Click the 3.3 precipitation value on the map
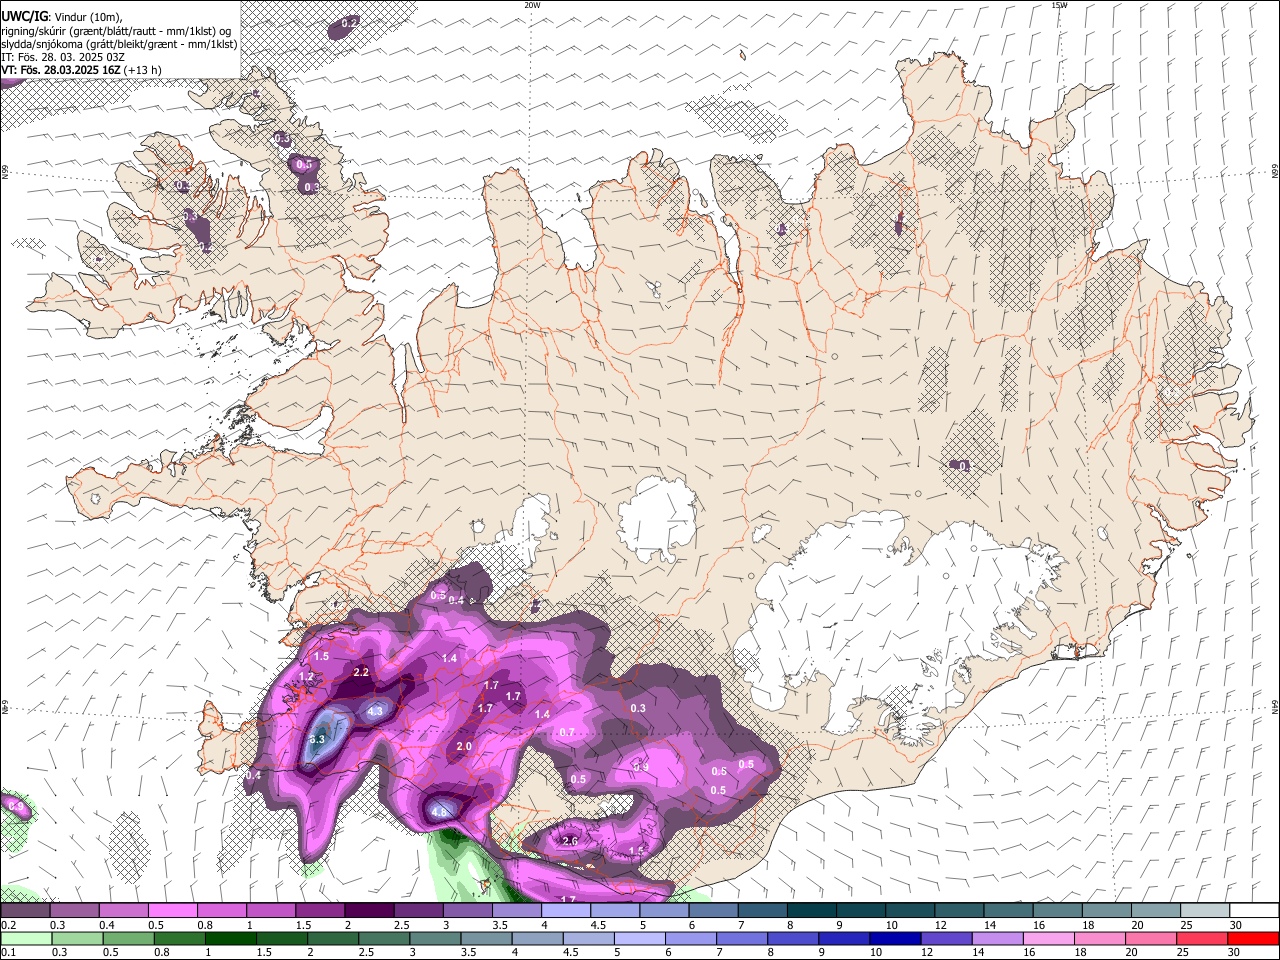This screenshot has height=960, width=1280. coord(318,739)
